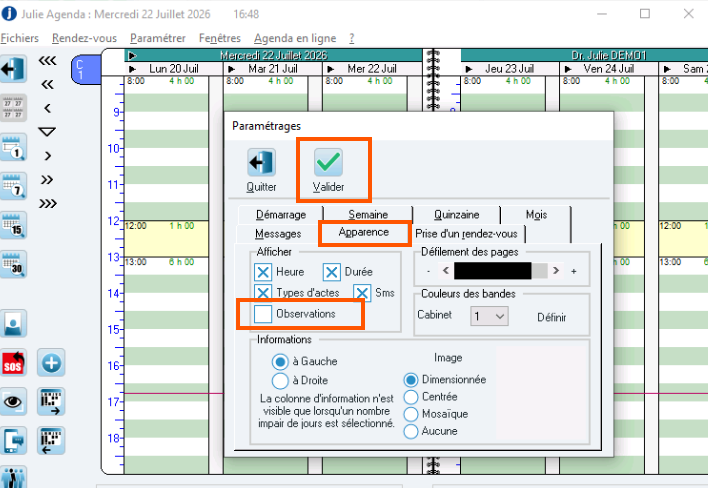708x488 pixels.
Task: Click the Valider green checkmark button
Action: [328, 163]
